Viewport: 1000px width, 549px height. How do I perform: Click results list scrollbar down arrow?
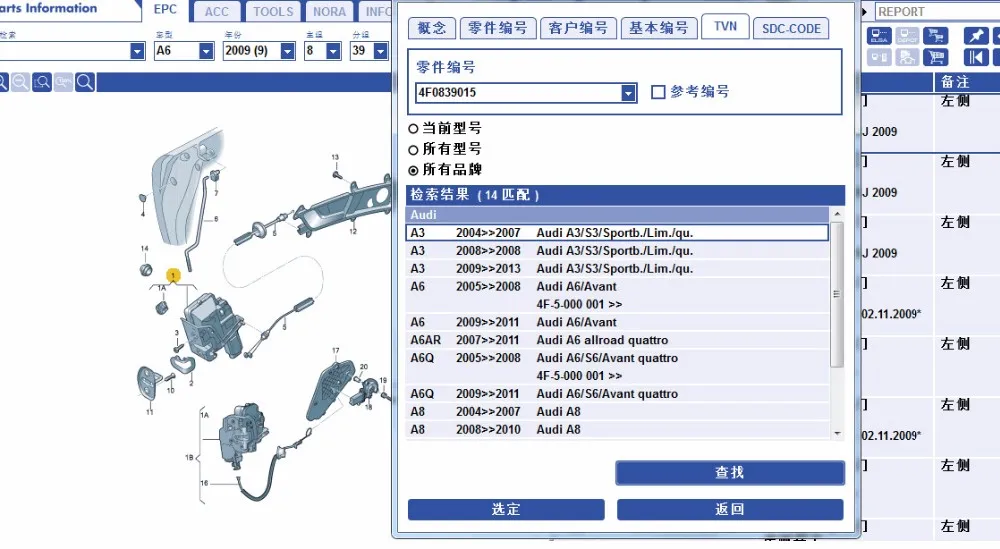coord(837,433)
